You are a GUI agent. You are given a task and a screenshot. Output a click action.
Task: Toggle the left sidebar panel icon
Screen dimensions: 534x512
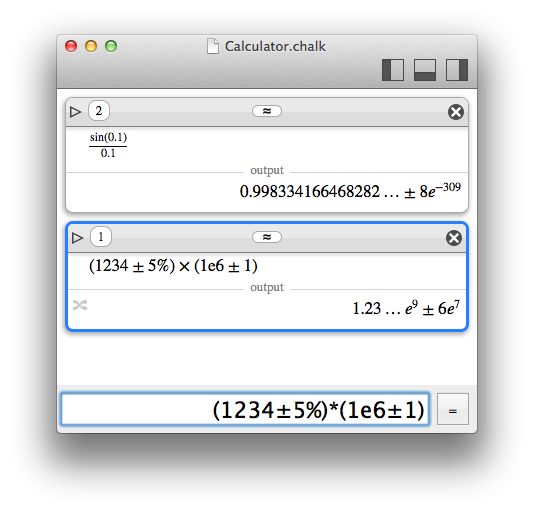393,70
